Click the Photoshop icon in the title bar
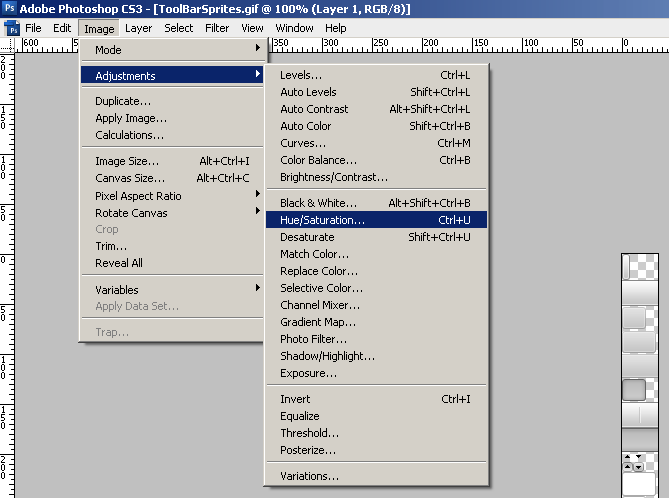 (10, 9)
